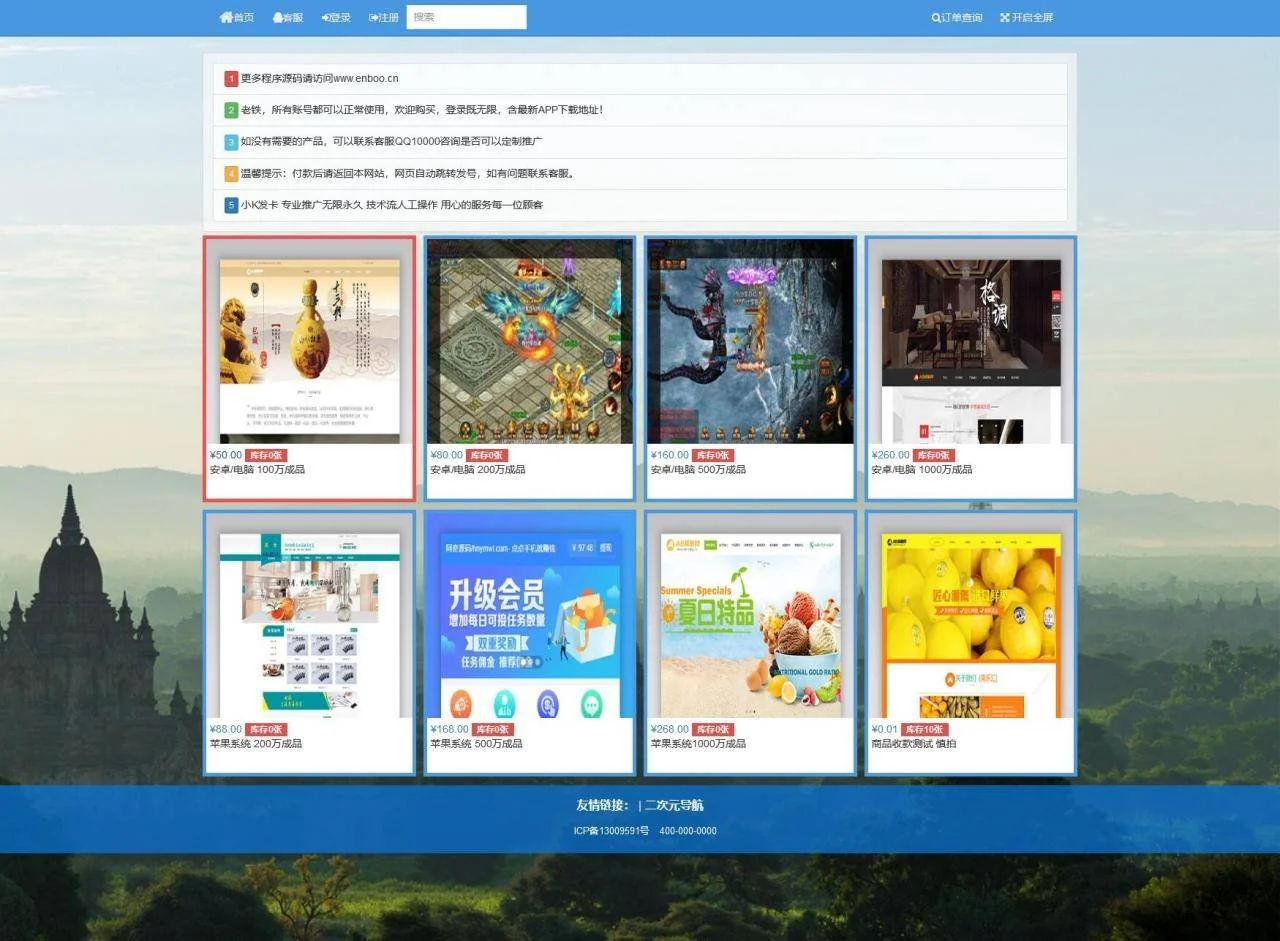Viewport: 1280px width, 941px height.
Task: Open the 二次元导航 friend link
Action: (674, 806)
